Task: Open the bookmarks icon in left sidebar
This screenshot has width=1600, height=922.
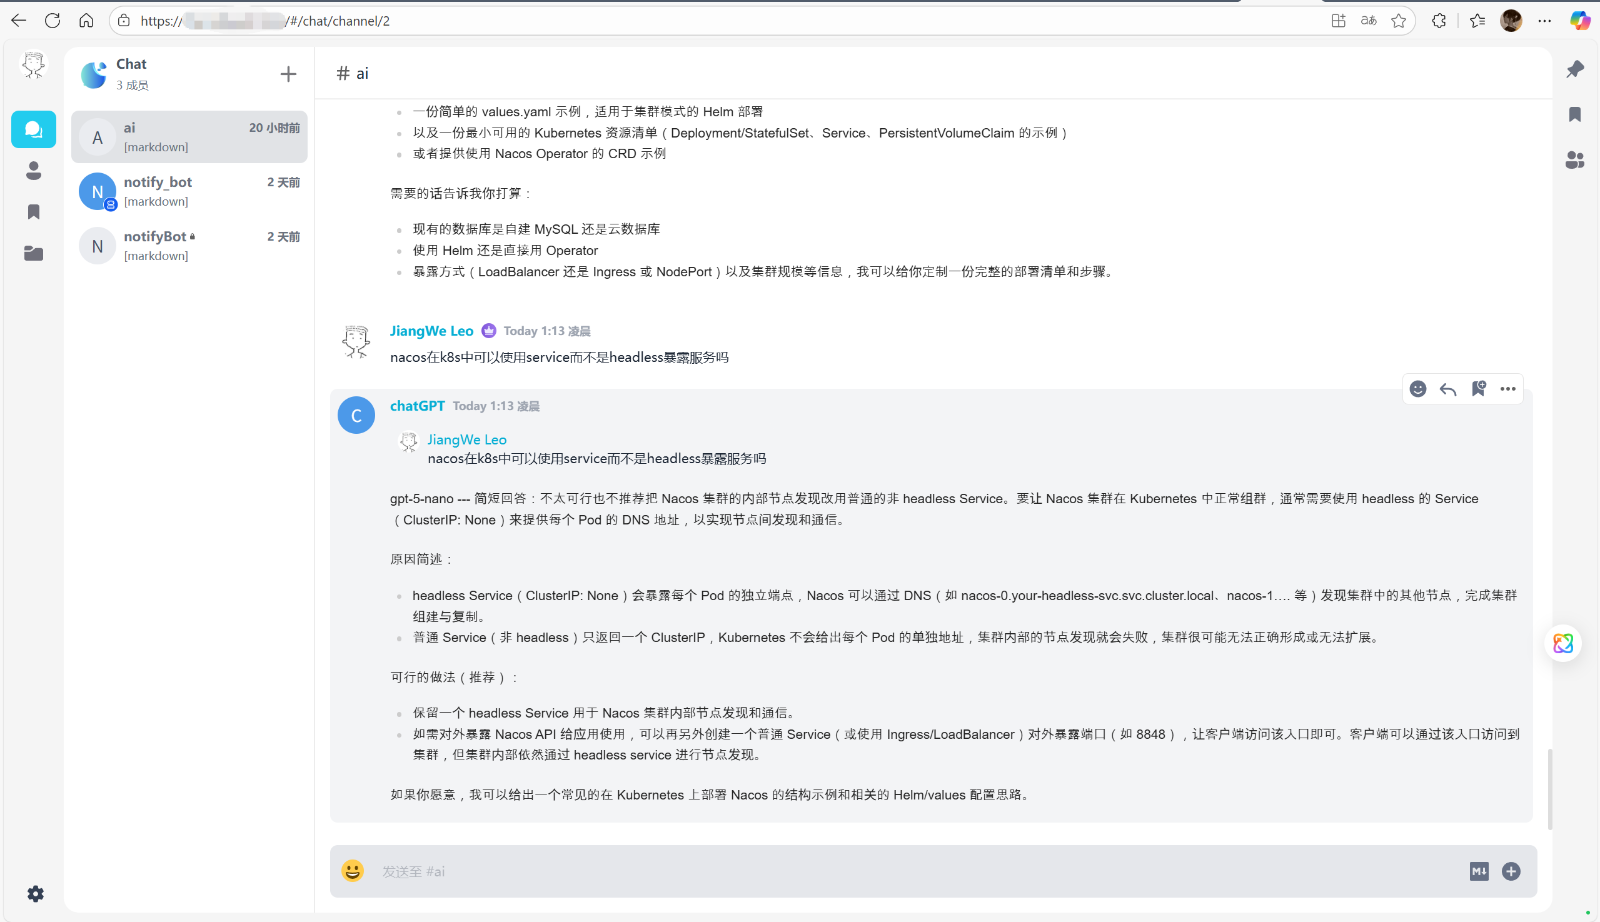Action: pos(33,212)
